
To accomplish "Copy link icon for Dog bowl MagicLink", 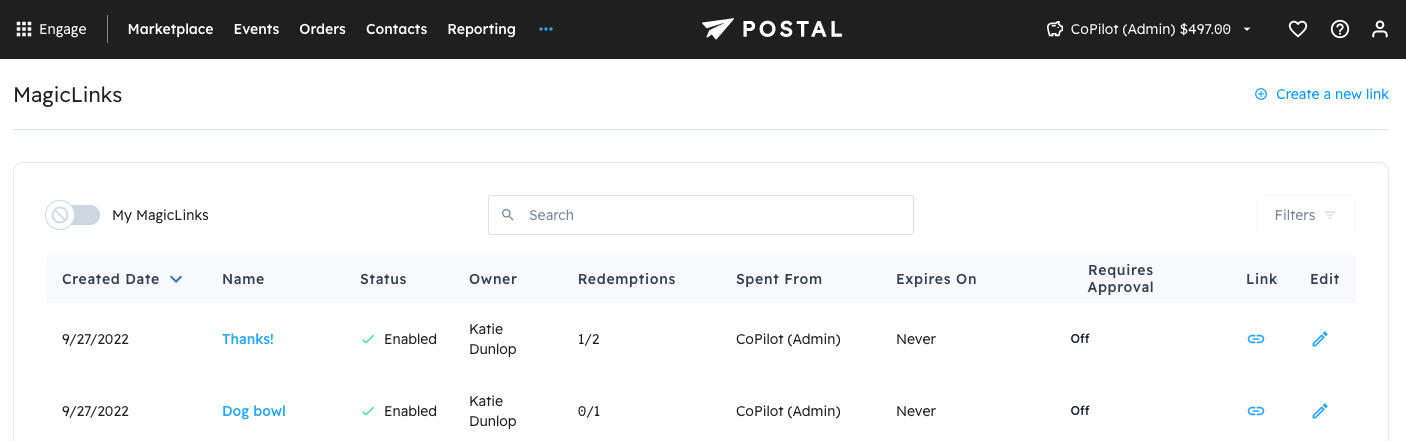I will [1256, 411].
